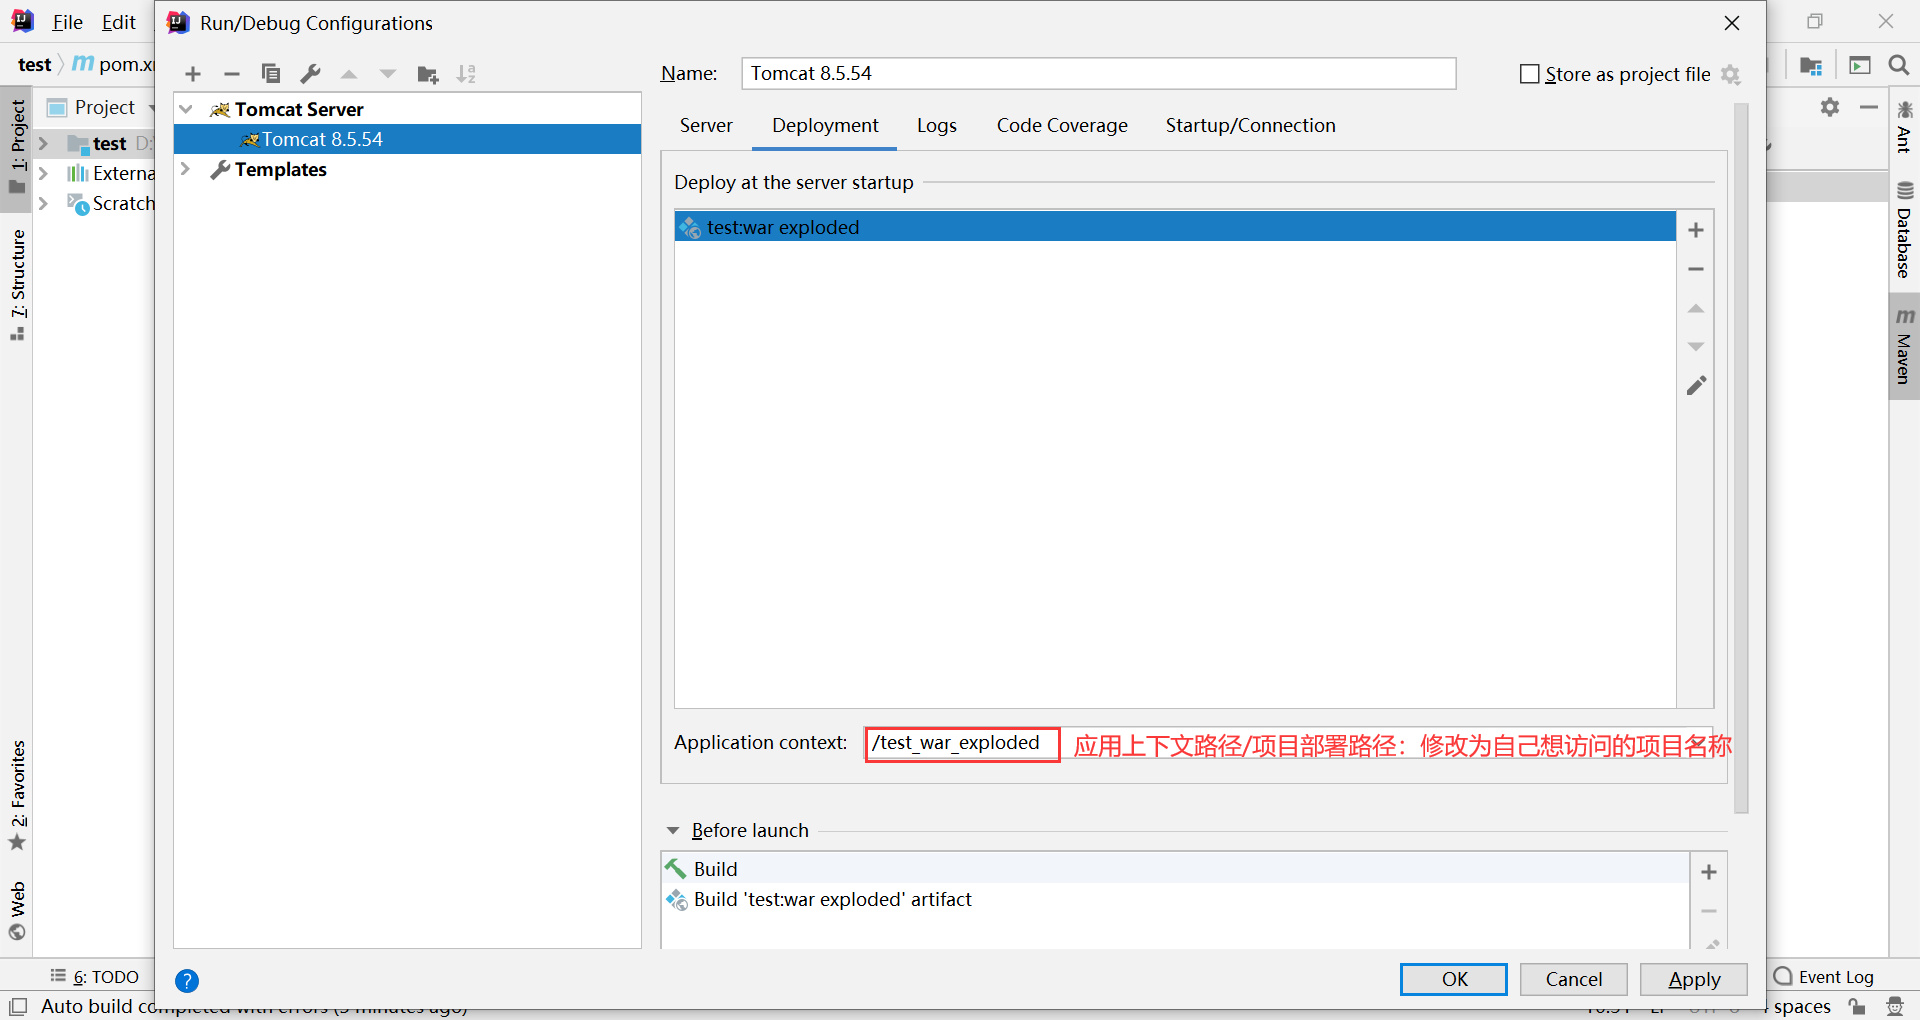Add new configuration with plus icon

pyautogui.click(x=193, y=74)
